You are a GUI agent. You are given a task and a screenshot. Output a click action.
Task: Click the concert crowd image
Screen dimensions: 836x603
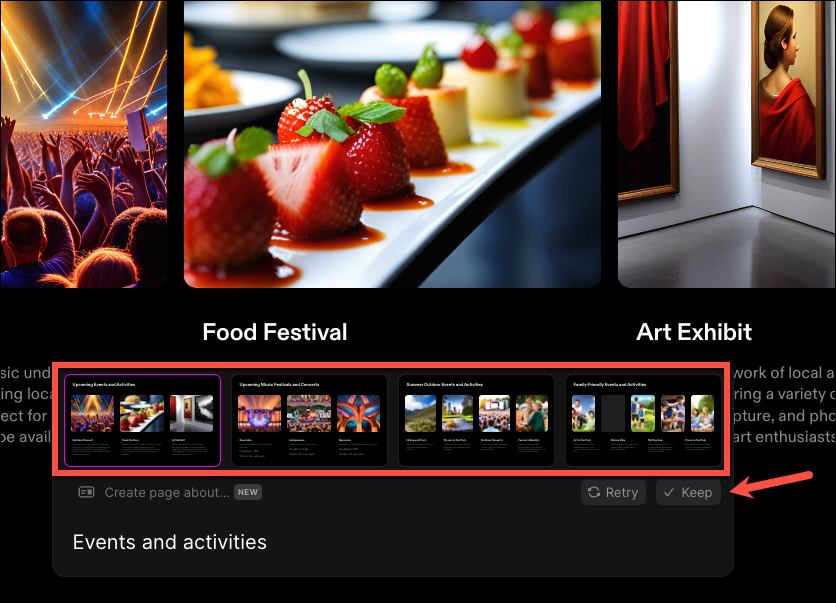click(x=84, y=144)
